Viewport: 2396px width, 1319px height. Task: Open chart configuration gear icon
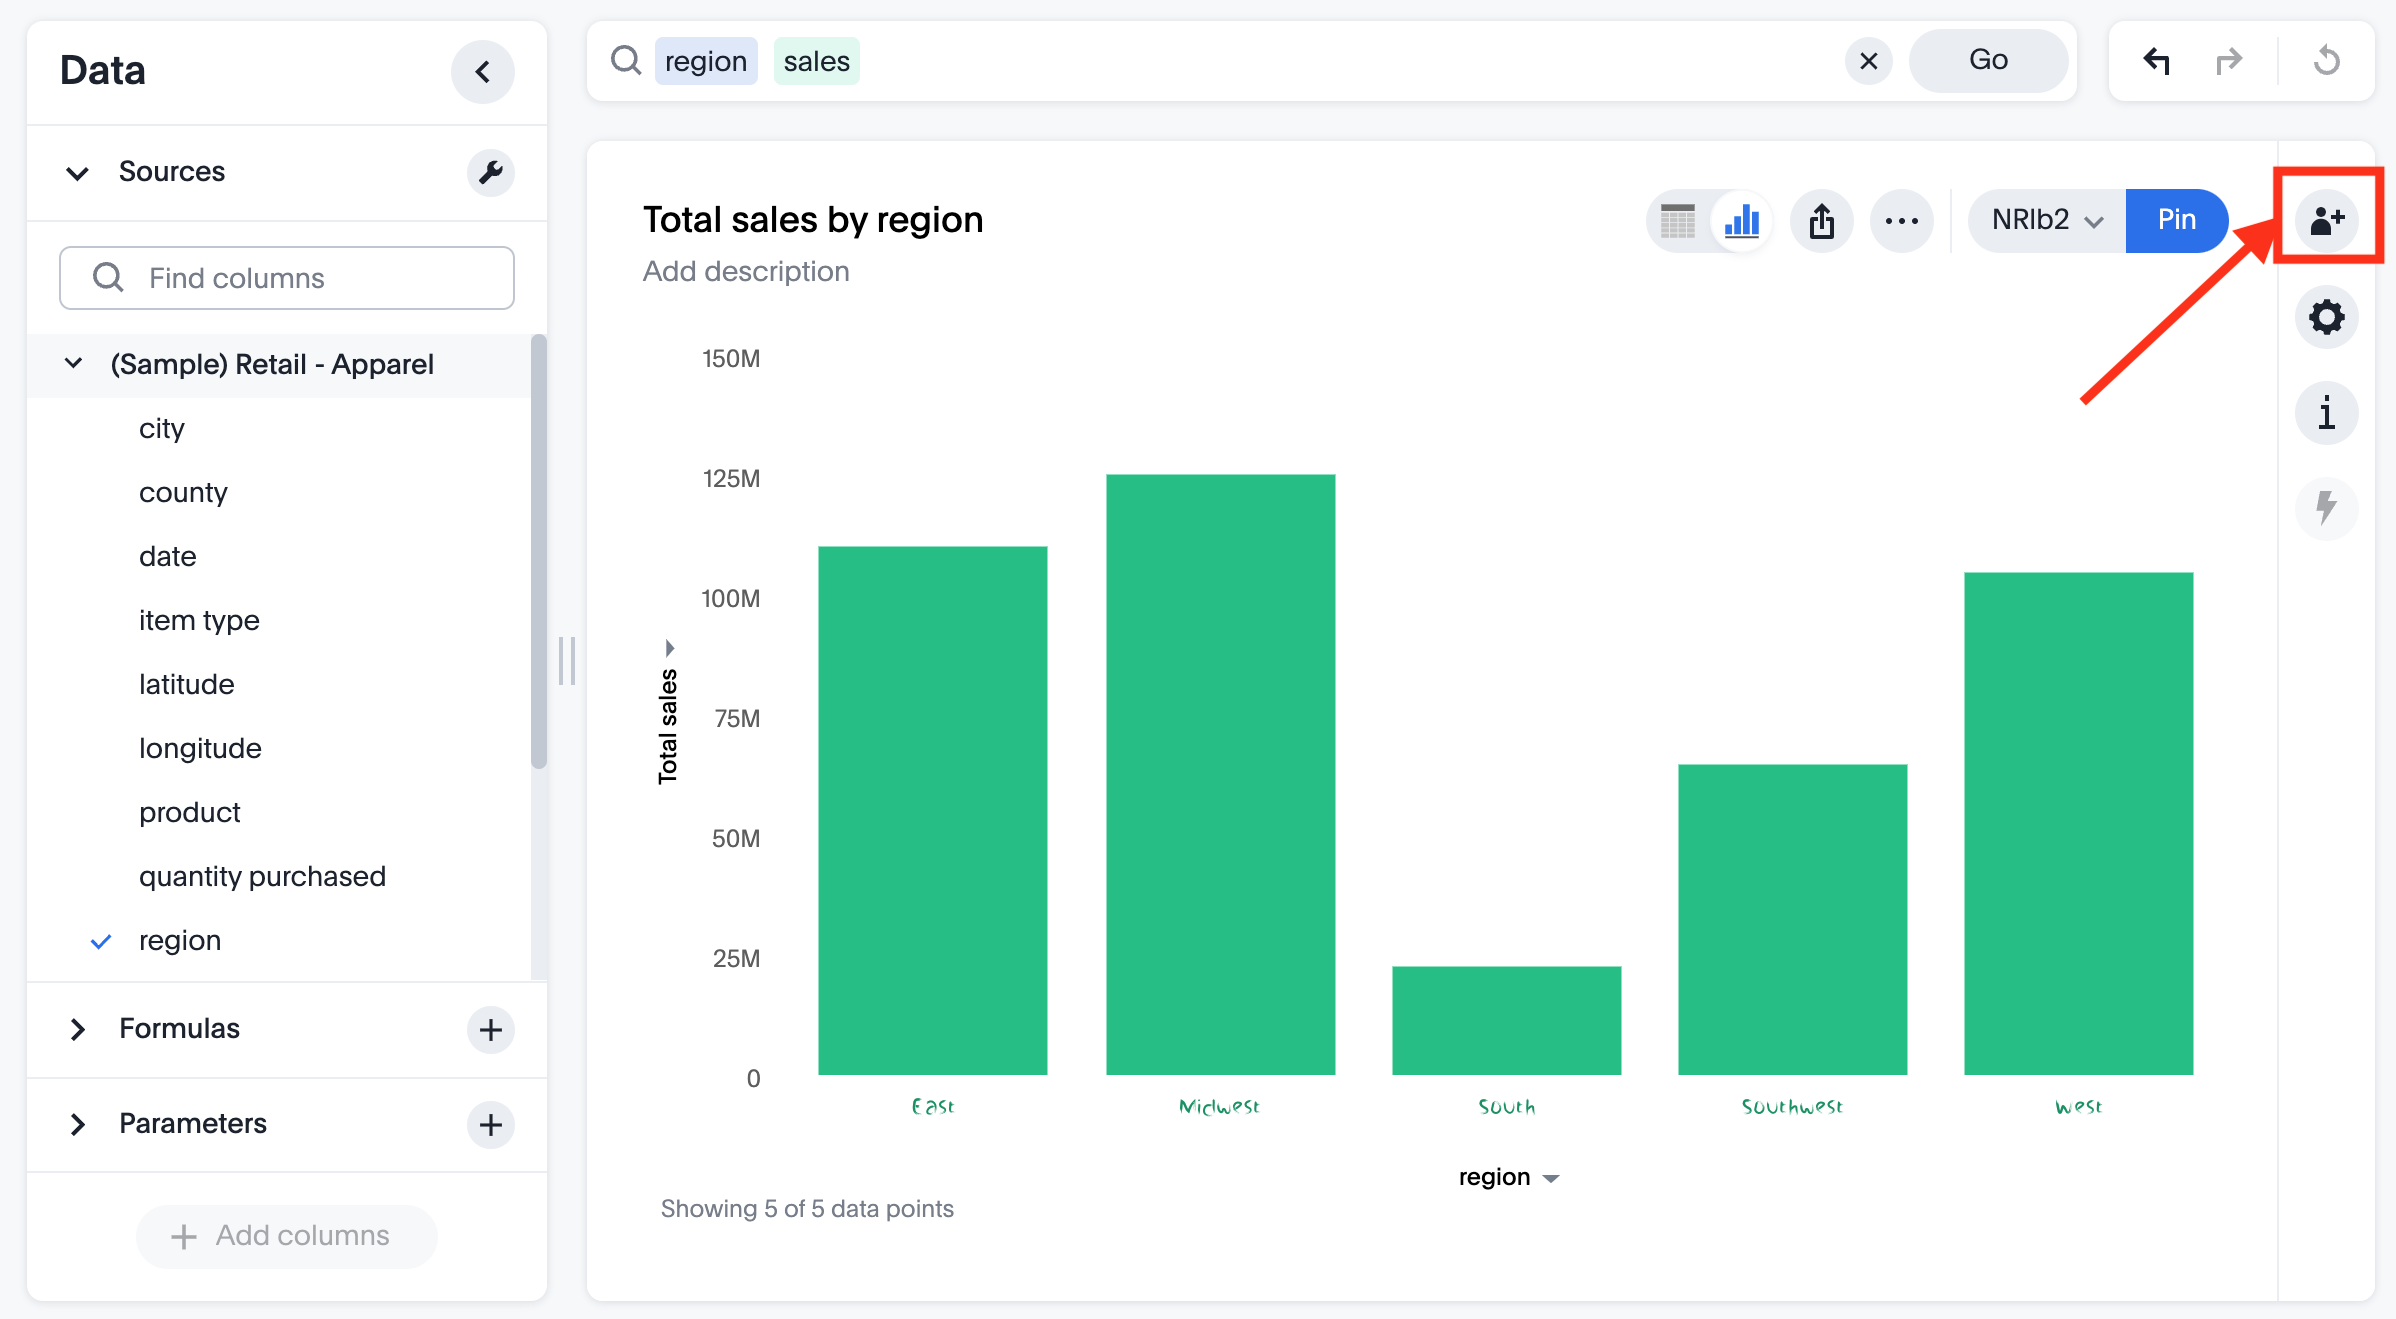2326,318
